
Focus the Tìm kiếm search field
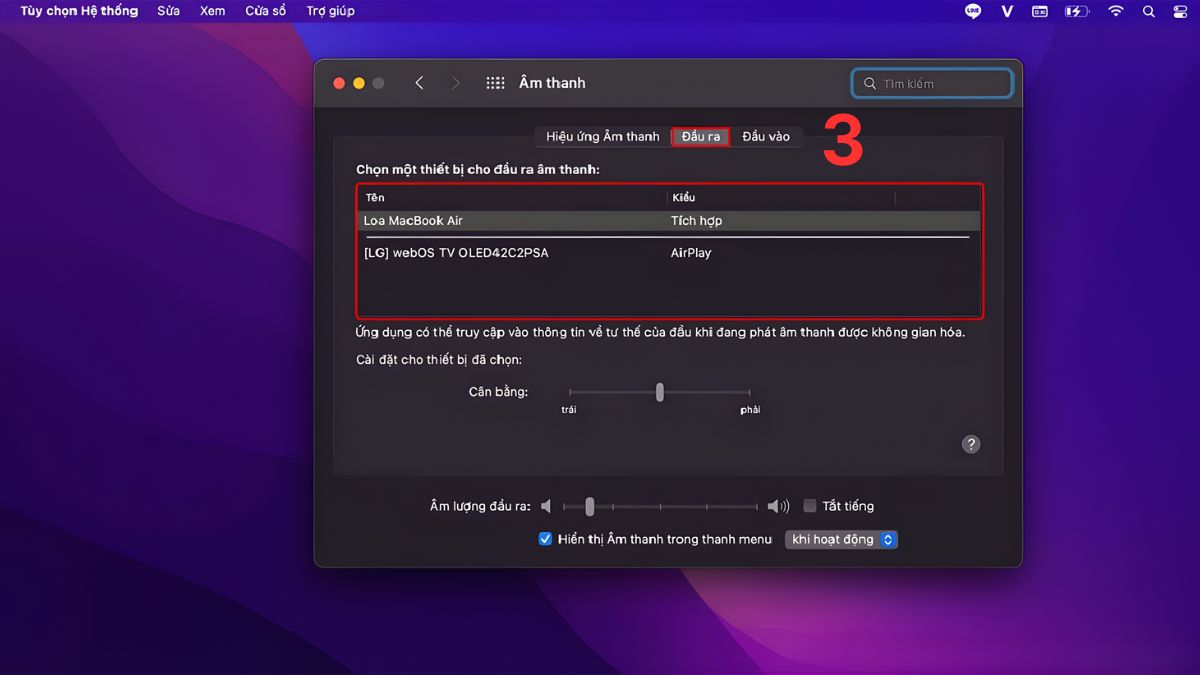point(932,84)
